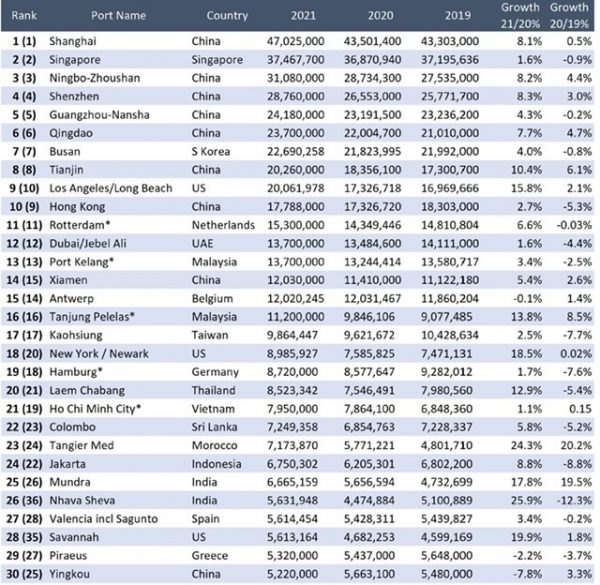
Task: Click the Port Name column header
Action: click(x=116, y=16)
